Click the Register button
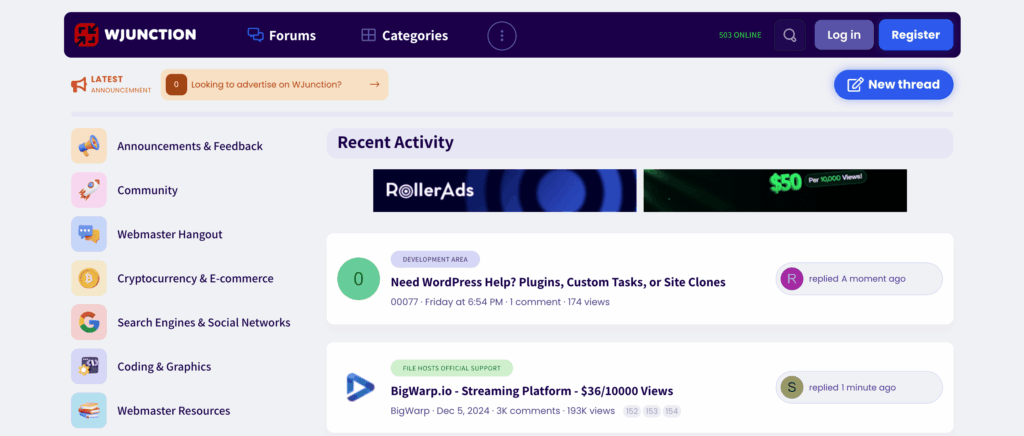 pyautogui.click(x=916, y=35)
